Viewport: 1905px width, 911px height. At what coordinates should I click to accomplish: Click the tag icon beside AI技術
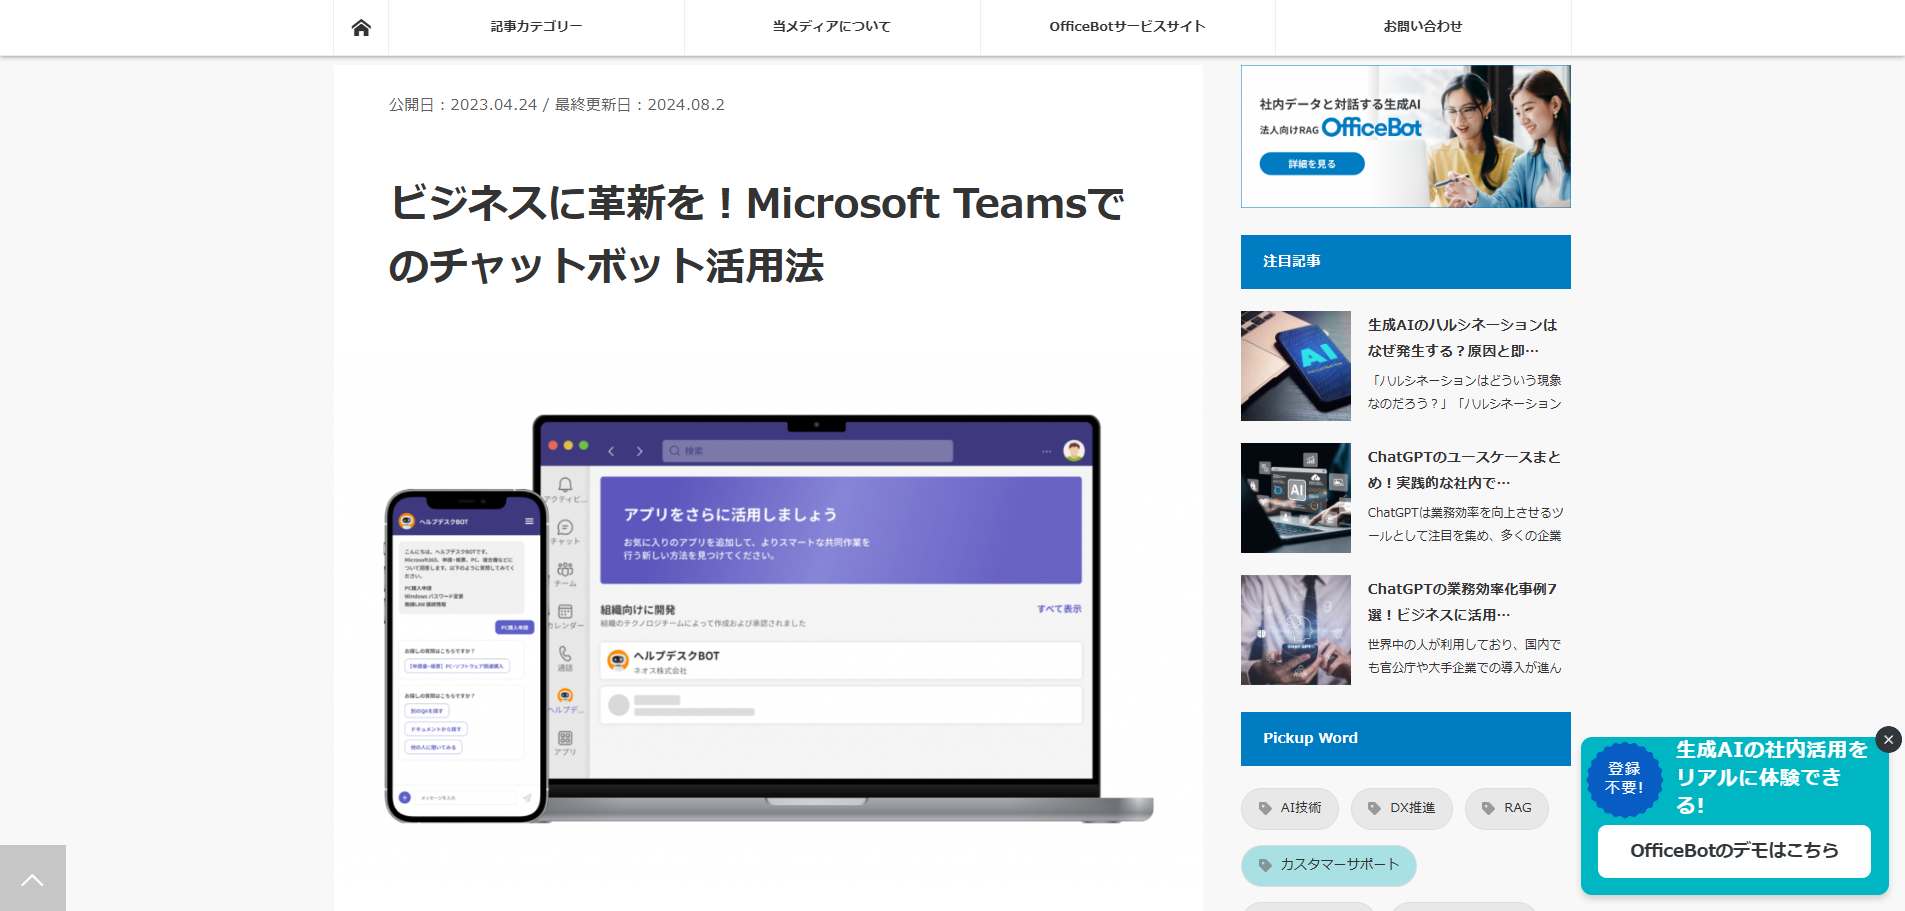(x=1265, y=808)
